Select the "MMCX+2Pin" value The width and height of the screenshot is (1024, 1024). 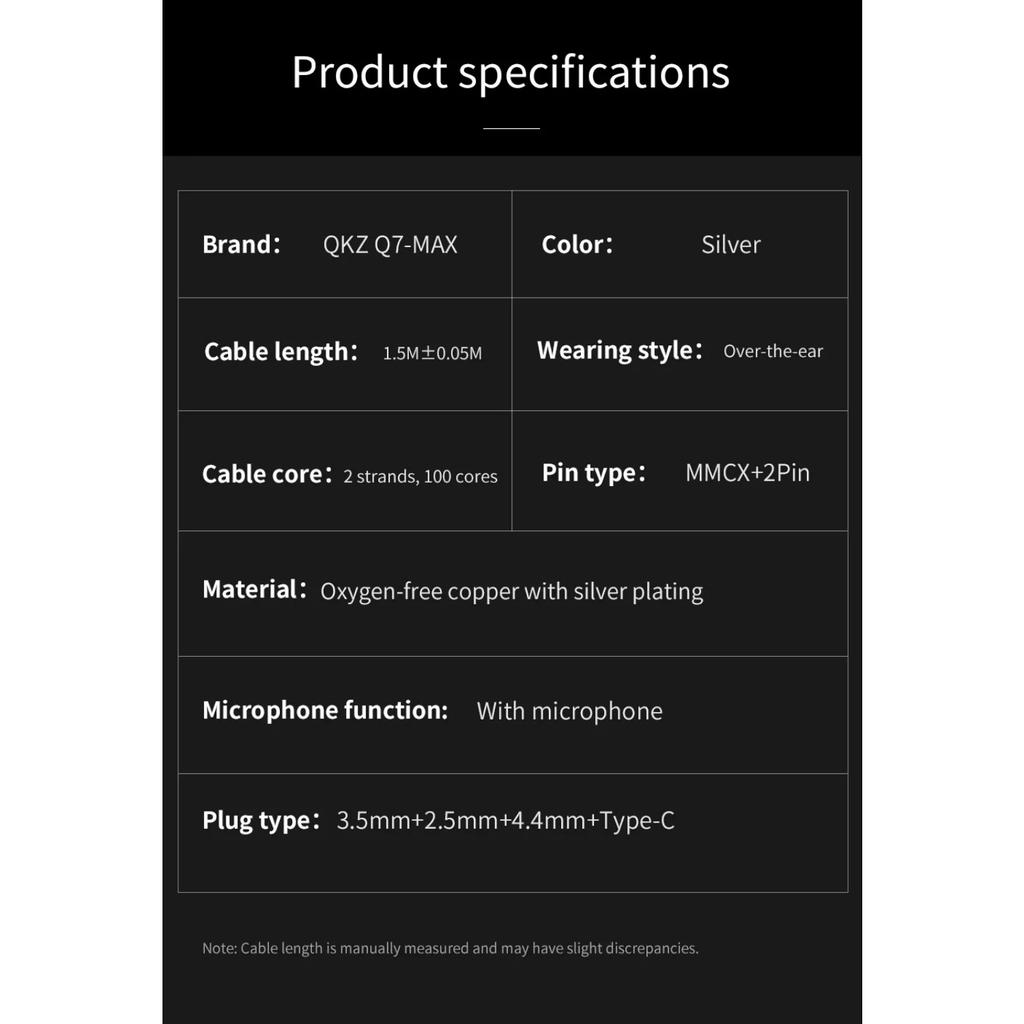(x=748, y=473)
